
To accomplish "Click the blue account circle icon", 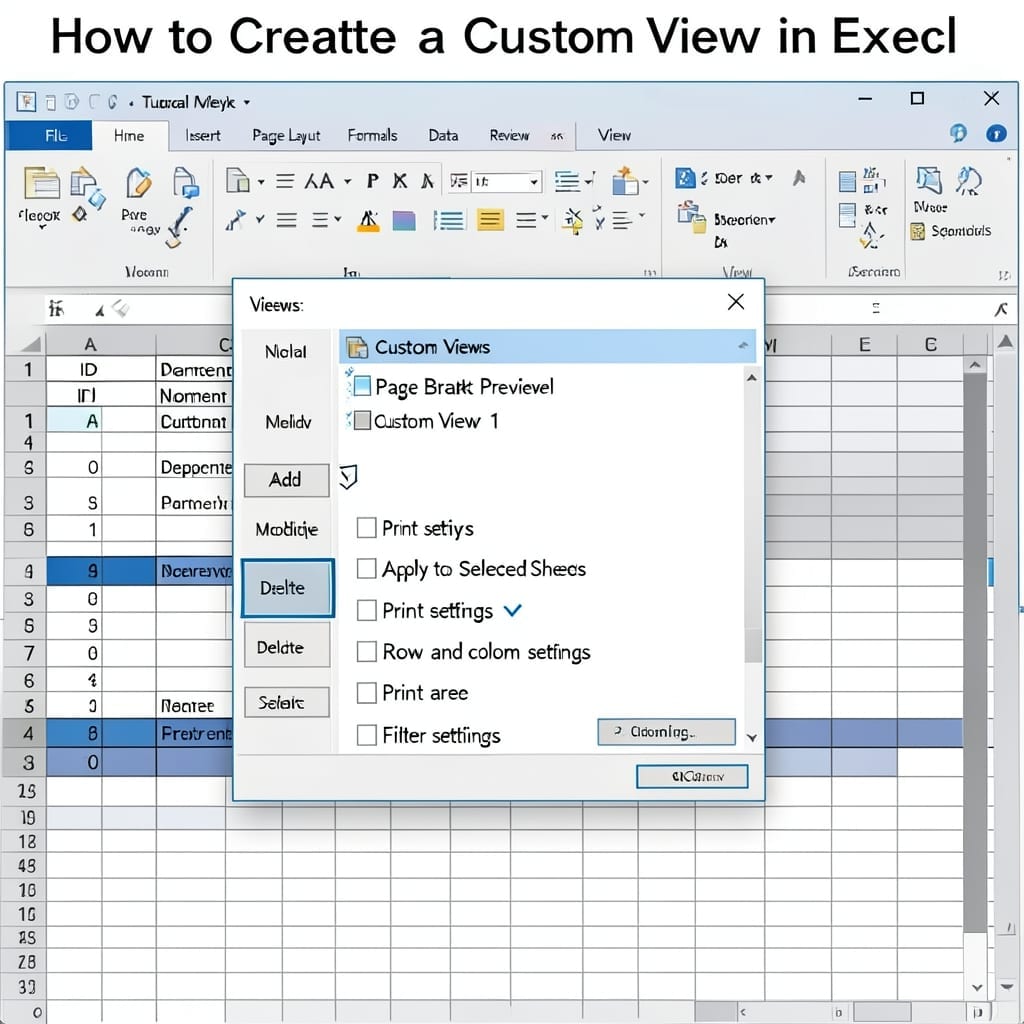I will click(996, 134).
